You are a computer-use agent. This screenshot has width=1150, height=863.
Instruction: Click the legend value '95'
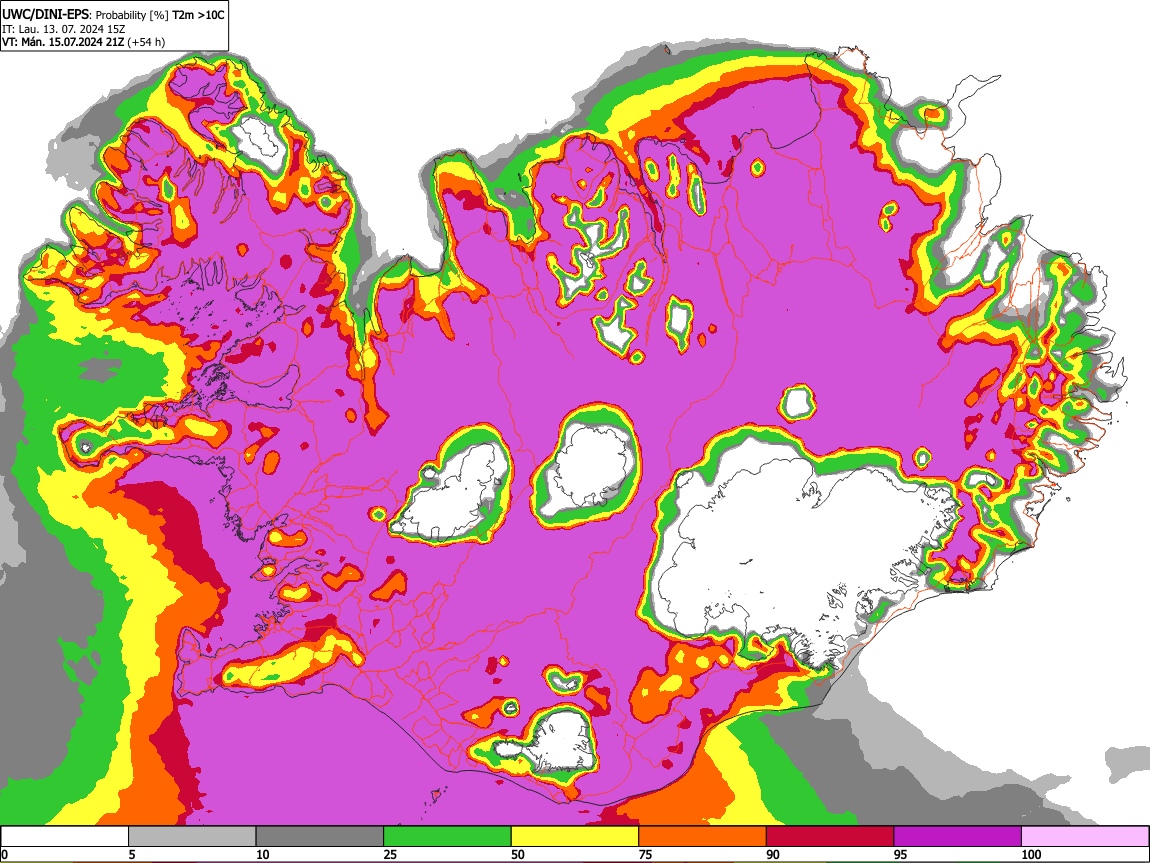pyautogui.click(x=901, y=854)
